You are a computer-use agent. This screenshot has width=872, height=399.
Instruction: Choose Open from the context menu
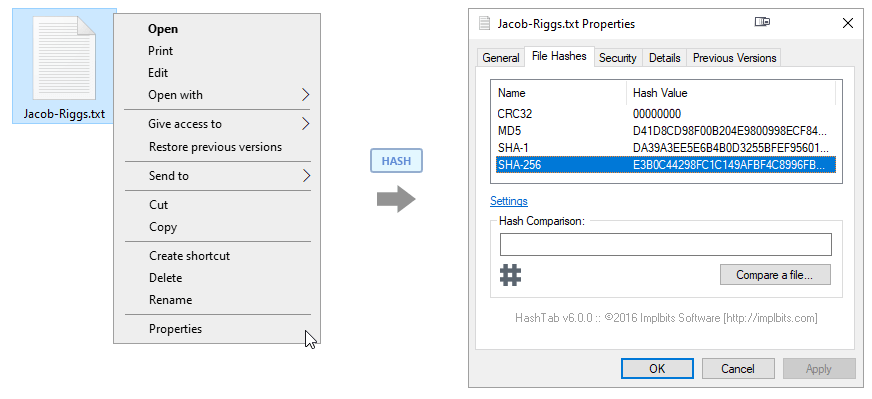tap(163, 29)
